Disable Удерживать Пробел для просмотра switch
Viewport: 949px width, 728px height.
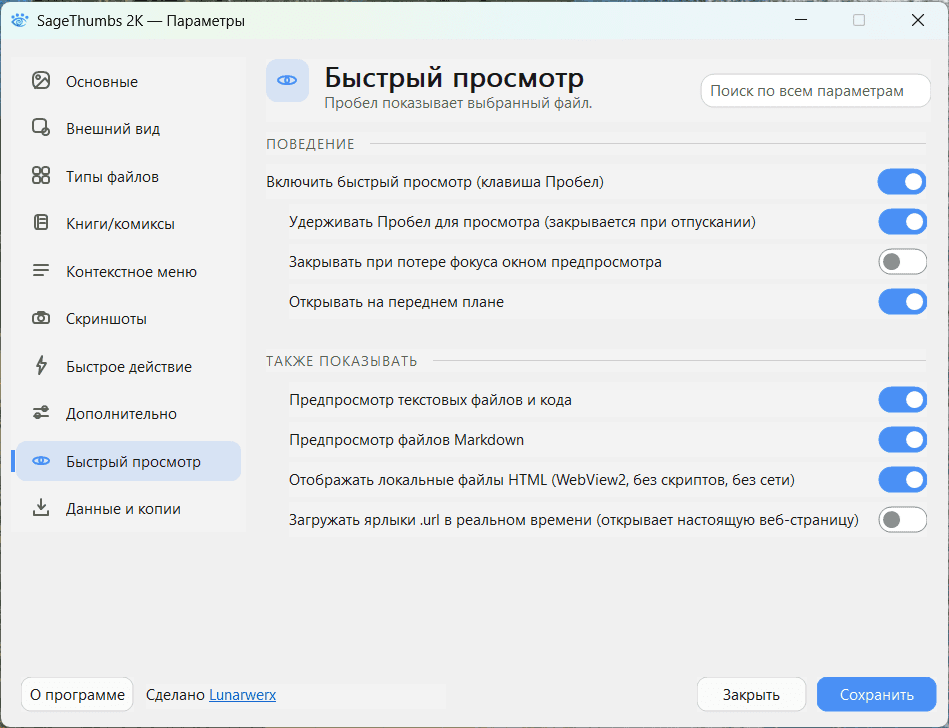point(902,221)
